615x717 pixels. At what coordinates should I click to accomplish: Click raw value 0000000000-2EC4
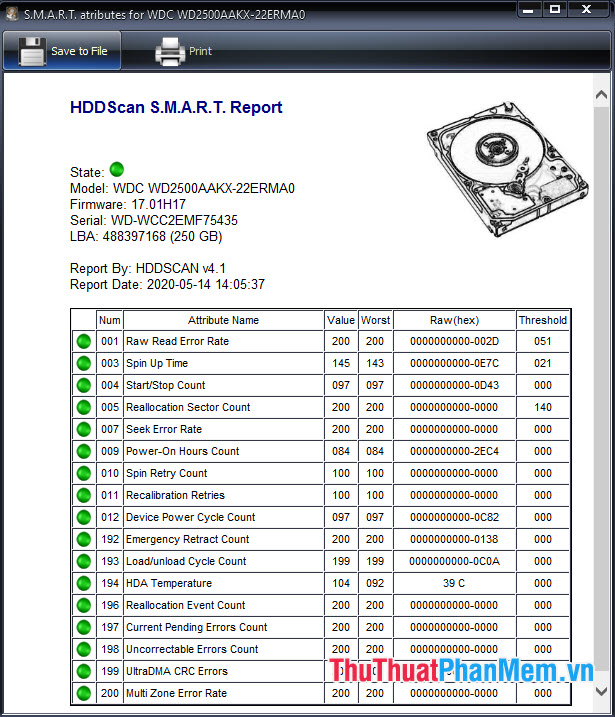tap(455, 451)
